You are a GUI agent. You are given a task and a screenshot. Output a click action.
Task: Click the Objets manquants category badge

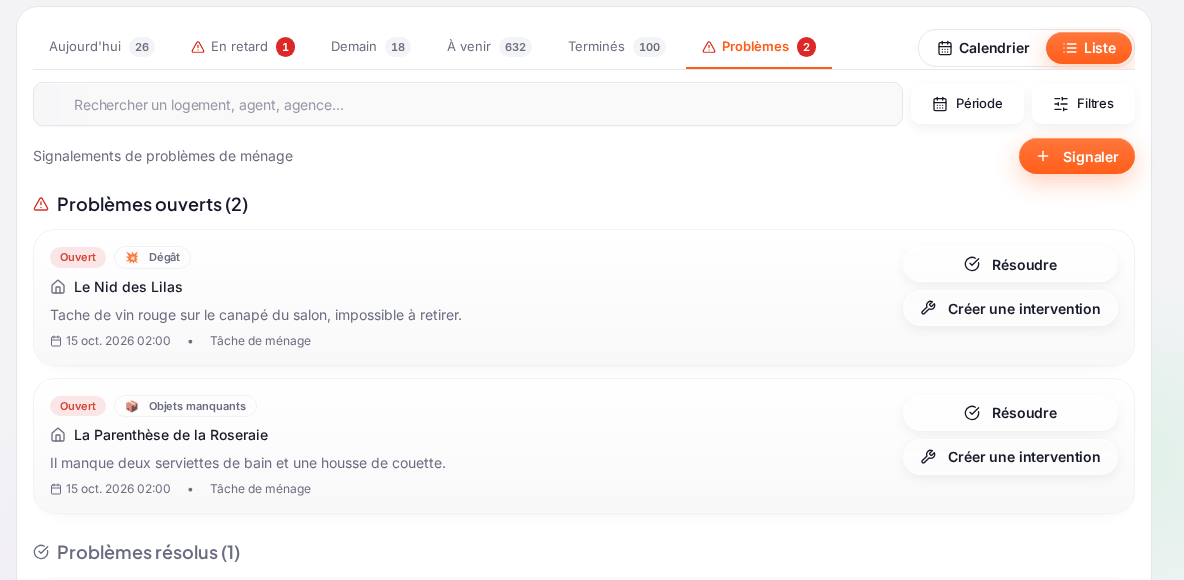point(186,406)
